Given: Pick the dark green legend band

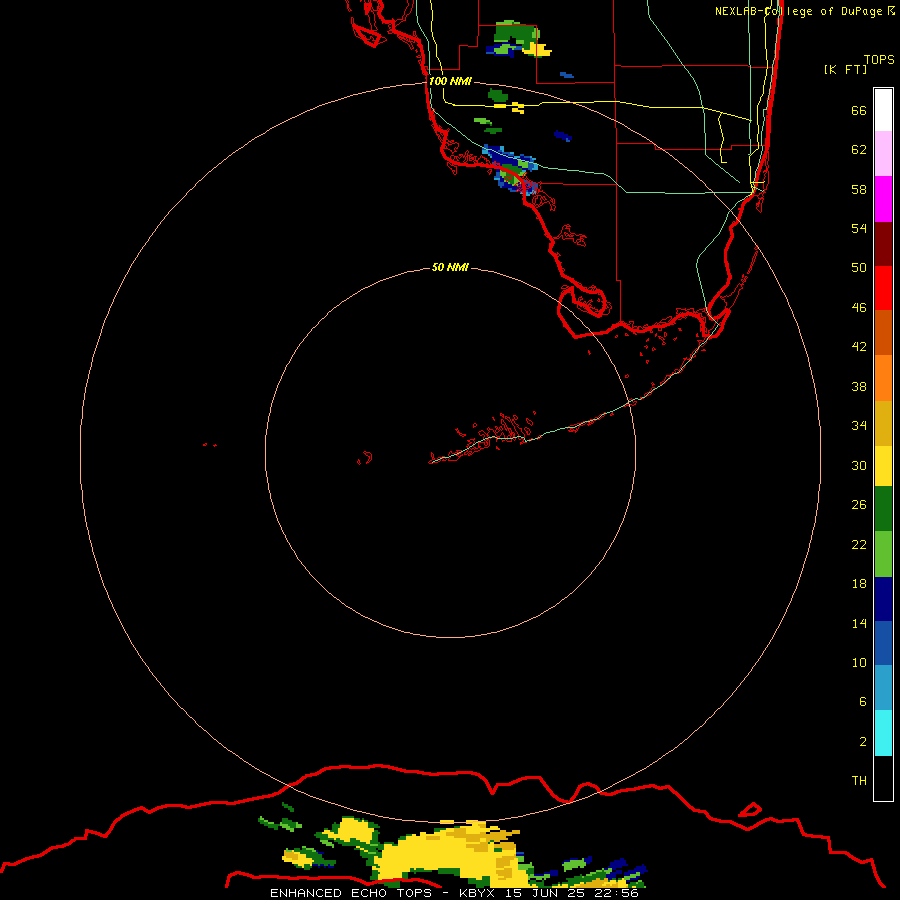Looking at the screenshot, I should click(x=883, y=509).
